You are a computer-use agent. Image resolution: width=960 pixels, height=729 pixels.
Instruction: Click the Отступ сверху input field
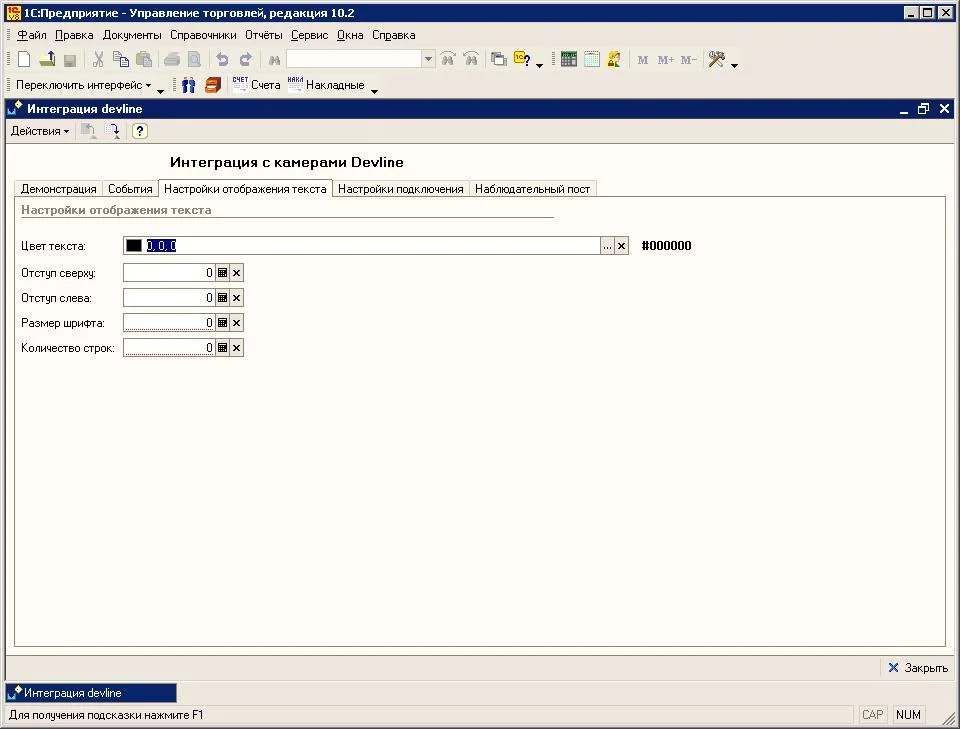tap(169, 272)
